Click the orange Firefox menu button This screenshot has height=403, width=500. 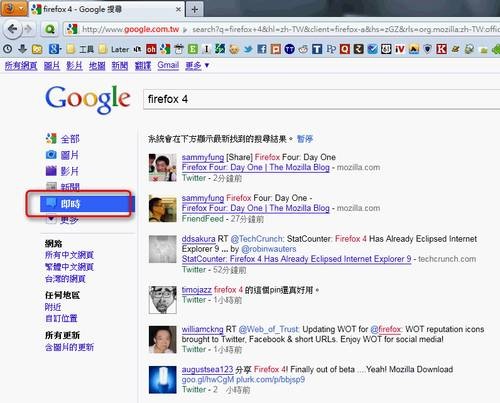click(14, 8)
